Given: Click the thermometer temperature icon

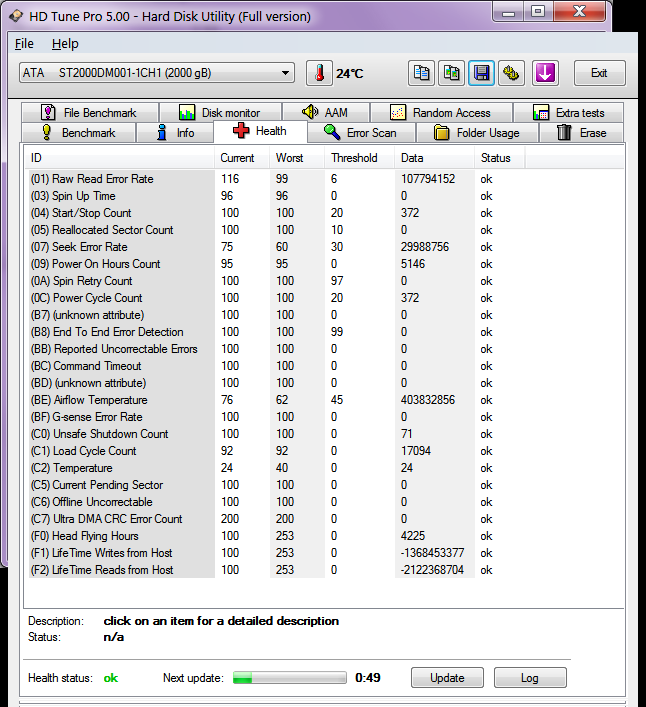Looking at the screenshot, I should pos(319,73).
